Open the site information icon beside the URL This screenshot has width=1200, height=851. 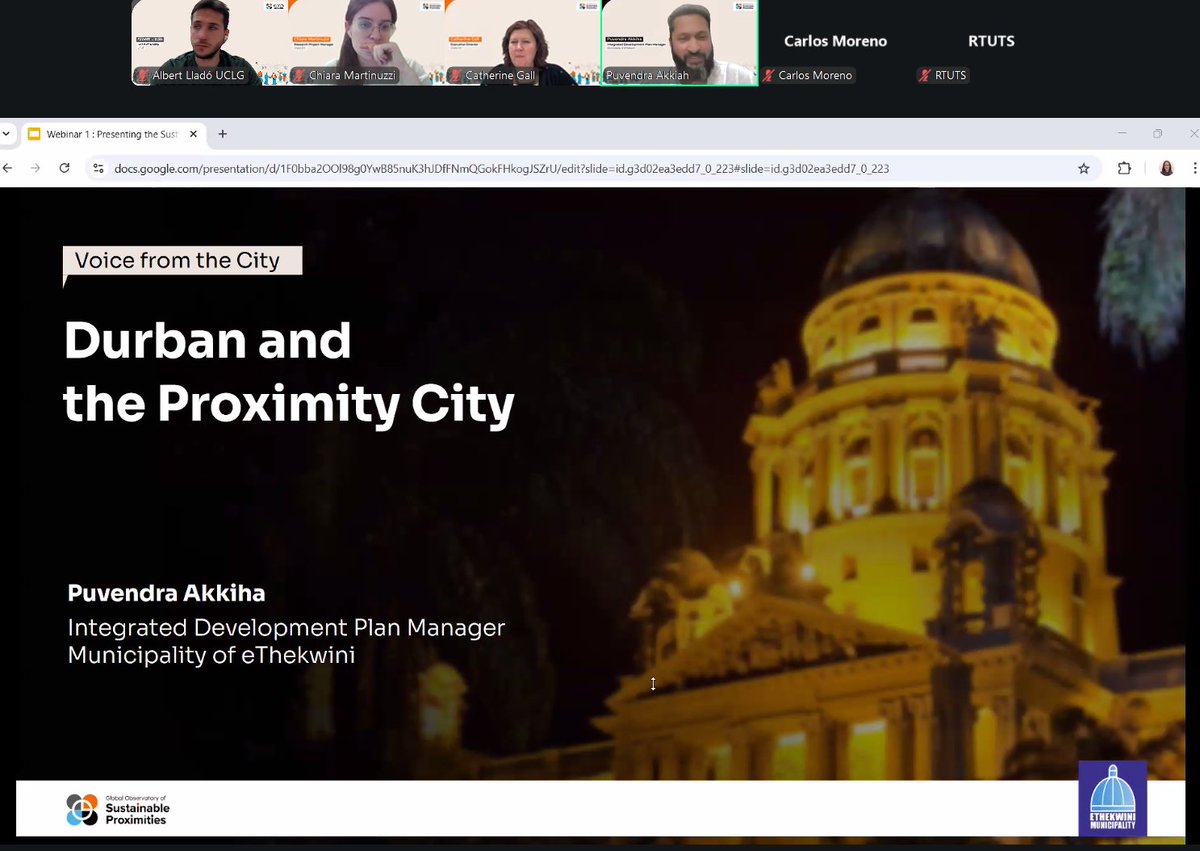(x=99, y=169)
